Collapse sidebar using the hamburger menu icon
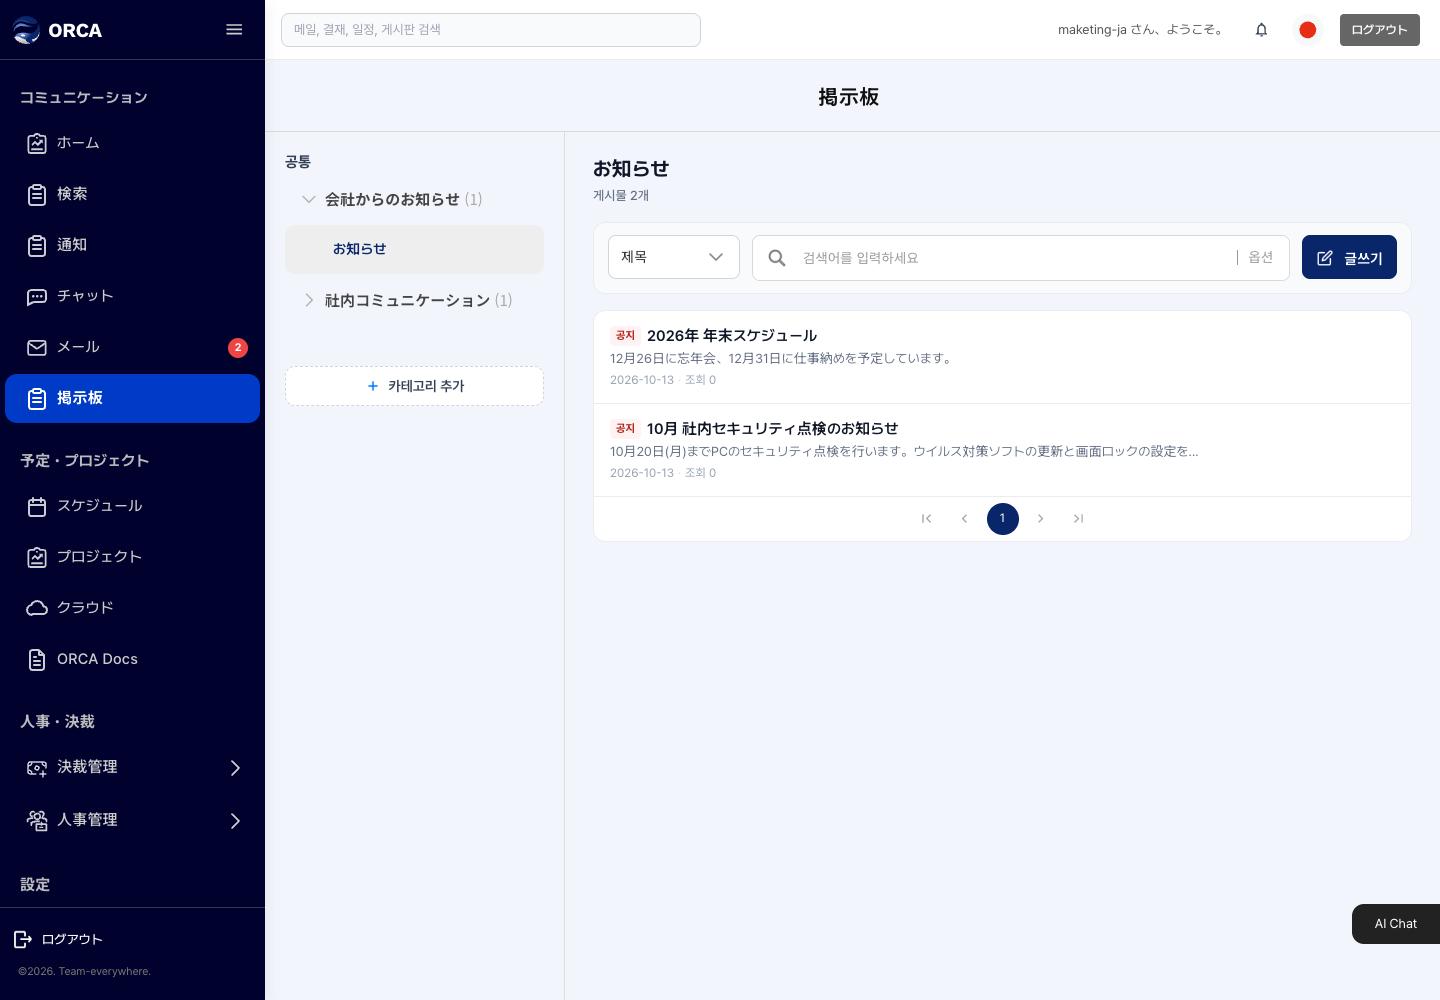 (x=234, y=30)
